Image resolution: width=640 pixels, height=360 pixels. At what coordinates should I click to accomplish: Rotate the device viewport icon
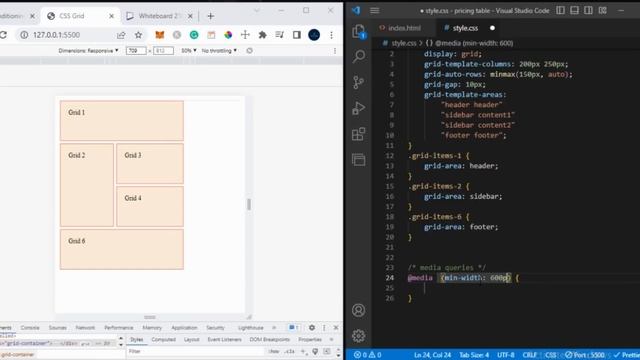(249, 51)
